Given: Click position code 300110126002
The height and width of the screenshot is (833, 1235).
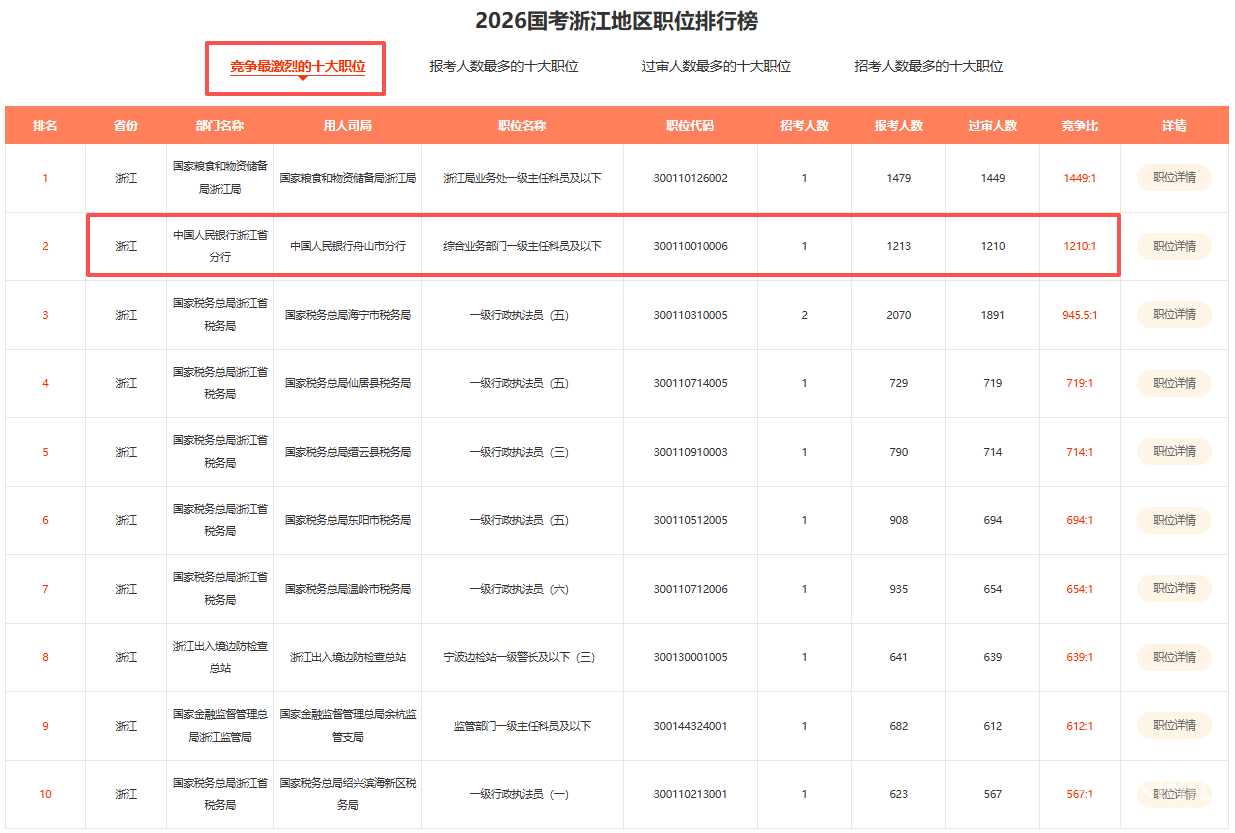Looking at the screenshot, I should click(x=690, y=179).
